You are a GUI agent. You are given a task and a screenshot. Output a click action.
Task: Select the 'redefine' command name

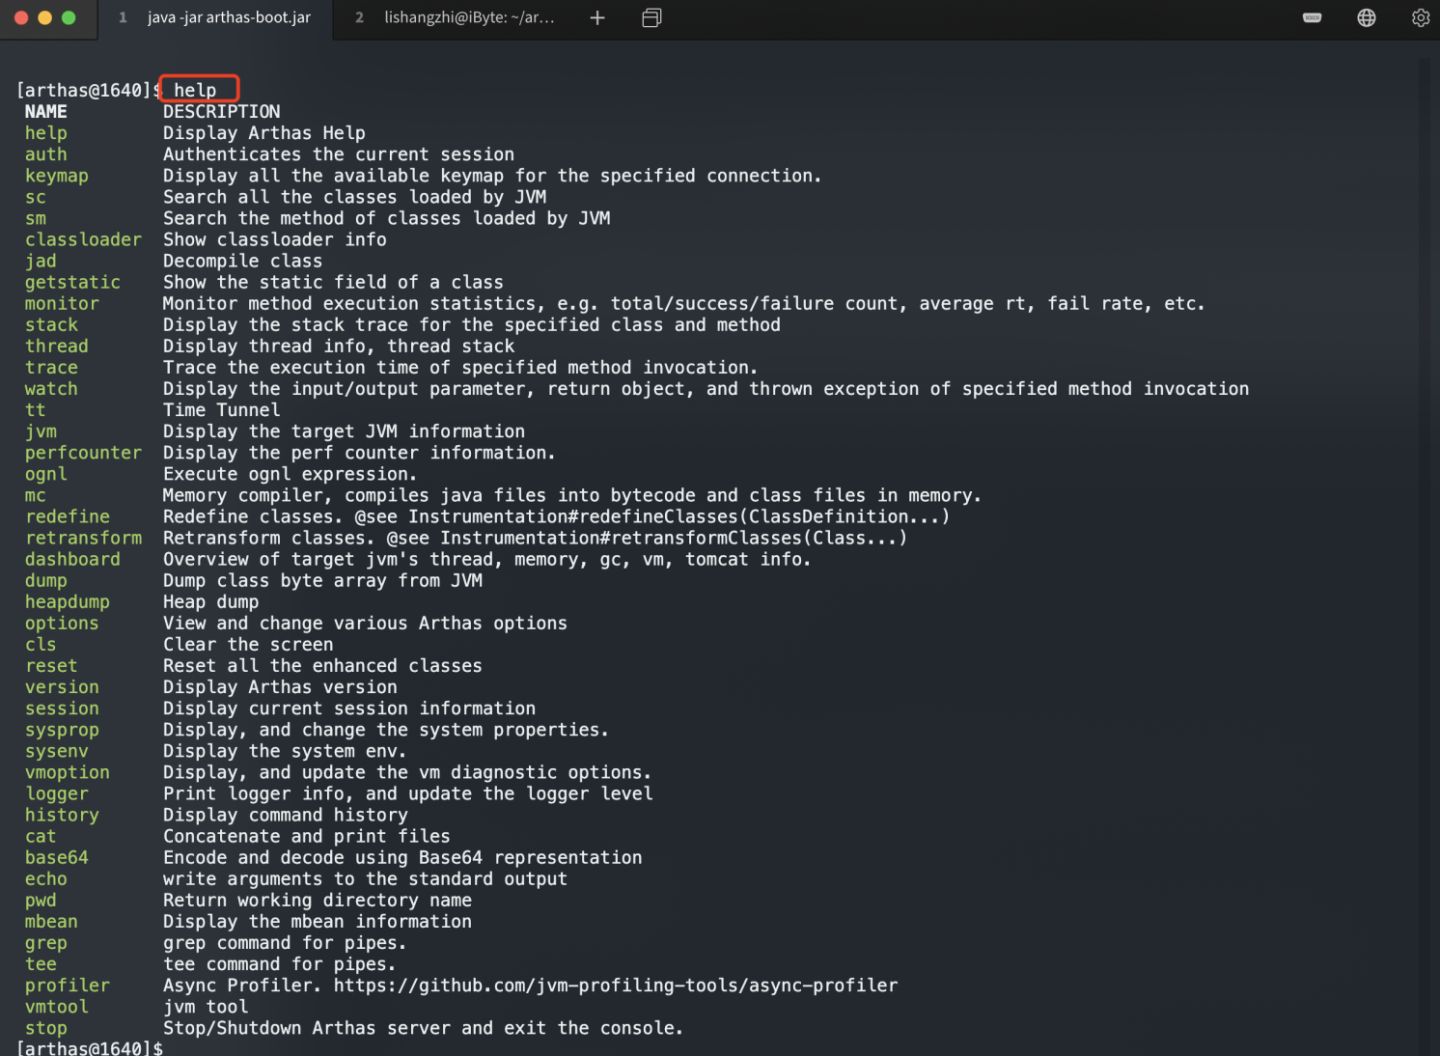[x=67, y=517]
